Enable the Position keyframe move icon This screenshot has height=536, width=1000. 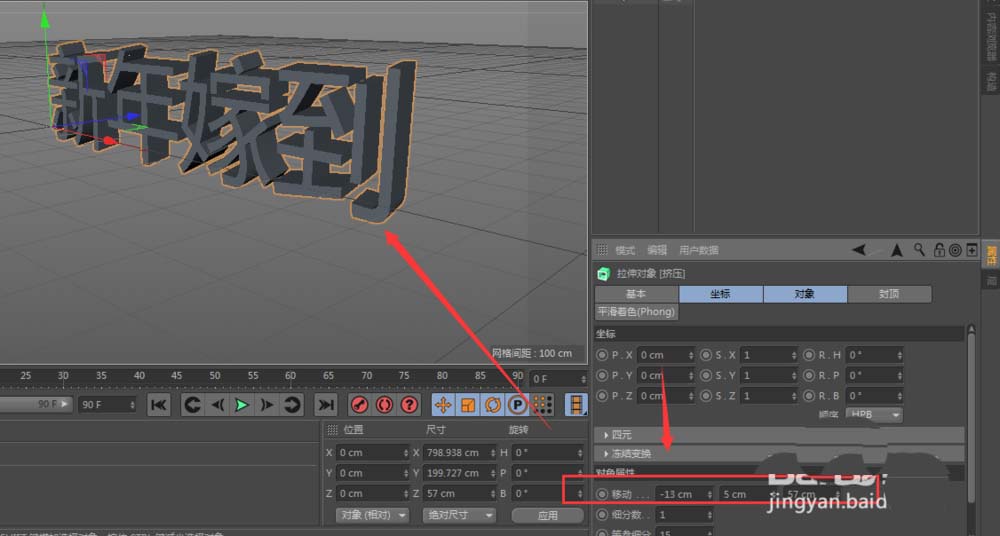tap(443, 405)
